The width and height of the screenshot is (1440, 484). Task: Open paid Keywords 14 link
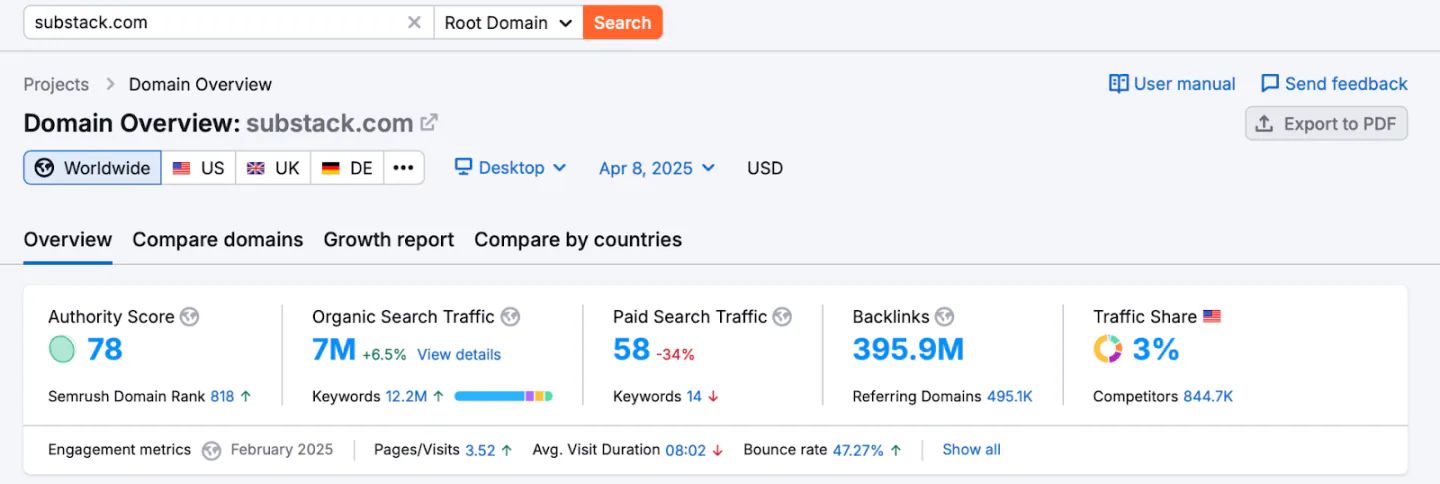pos(694,396)
